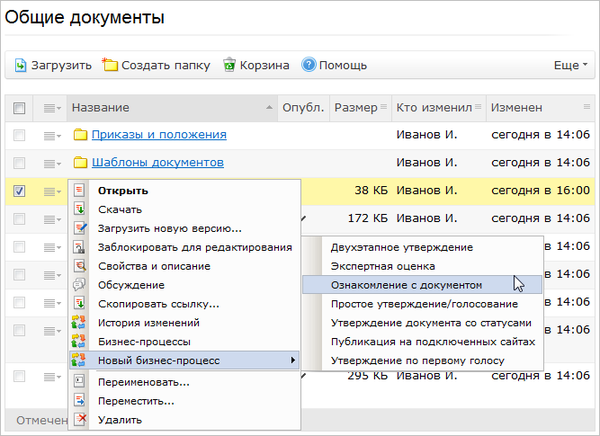The width and height of the screenshot is (600, 436).
Task: Check the box for Приказы и положения row
Action: [x=19, y=135]
